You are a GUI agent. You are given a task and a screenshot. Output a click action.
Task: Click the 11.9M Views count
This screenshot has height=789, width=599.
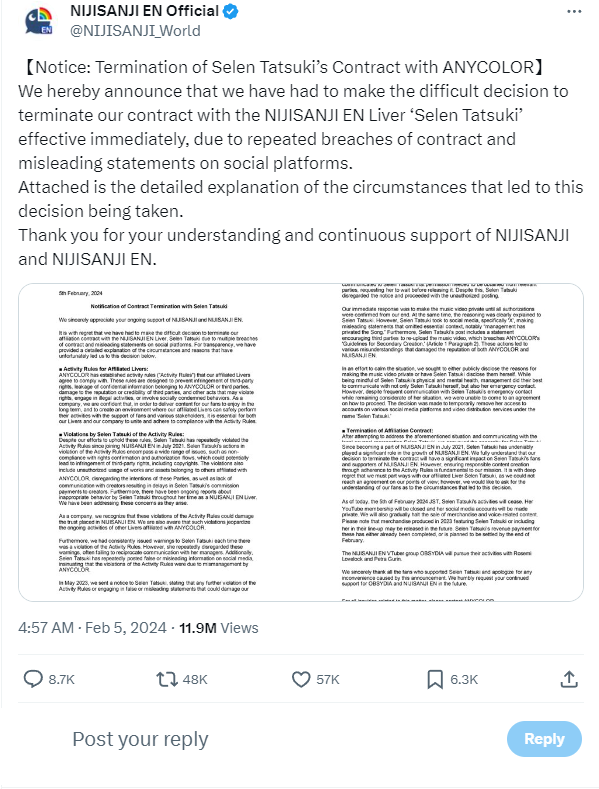tap(218, 628)
